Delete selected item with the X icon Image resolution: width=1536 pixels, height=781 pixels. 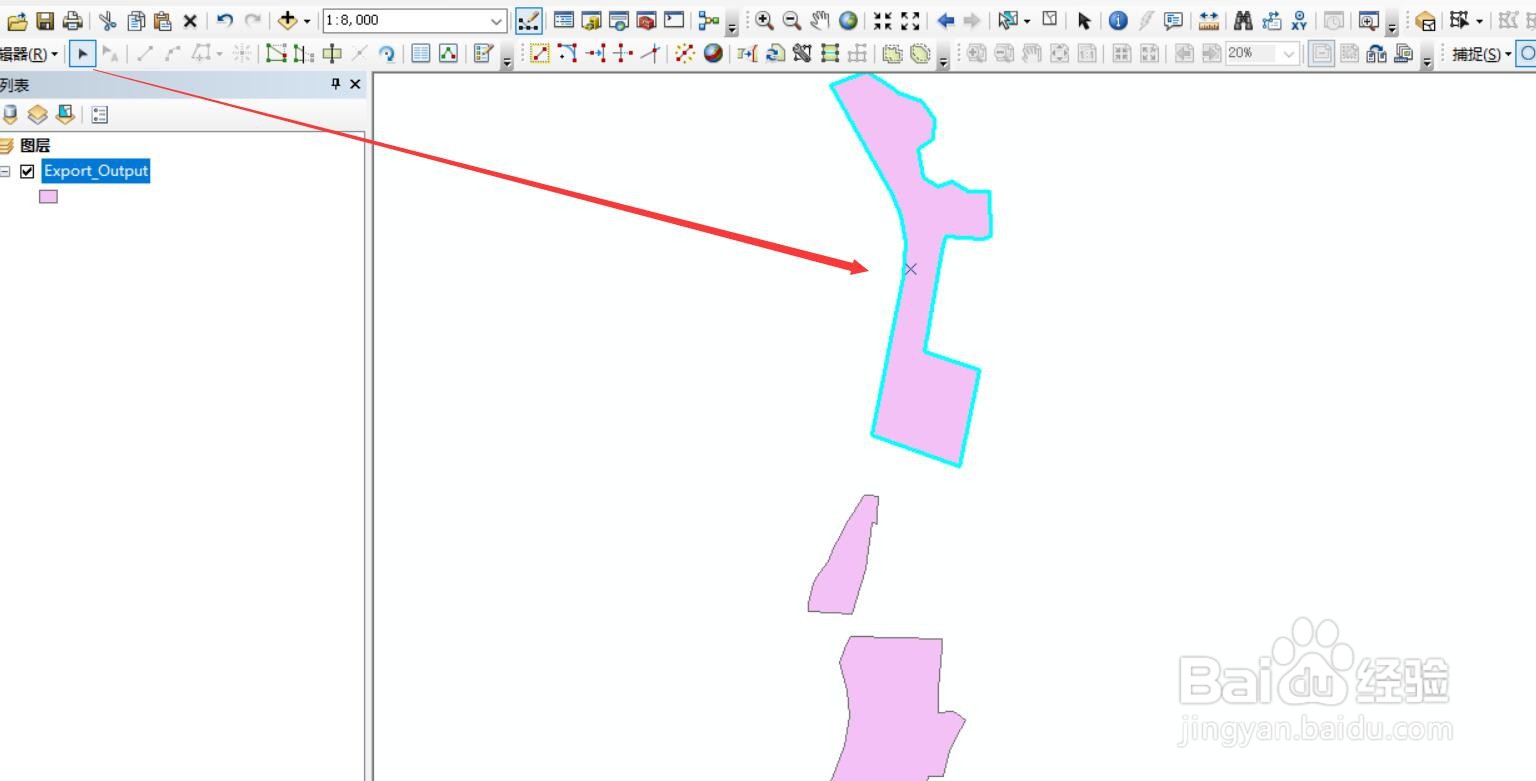coord(189,20)
